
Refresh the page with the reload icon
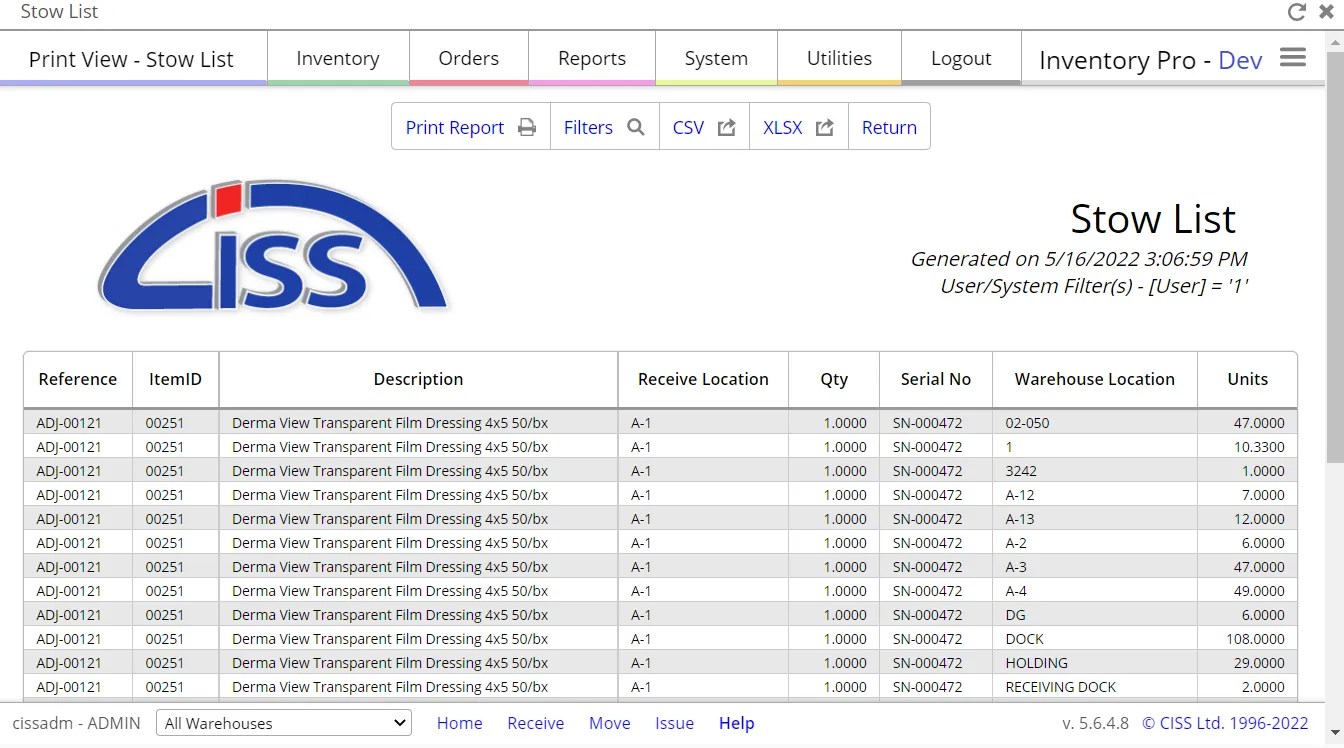pyautogui.click(x=1296, y=12)
